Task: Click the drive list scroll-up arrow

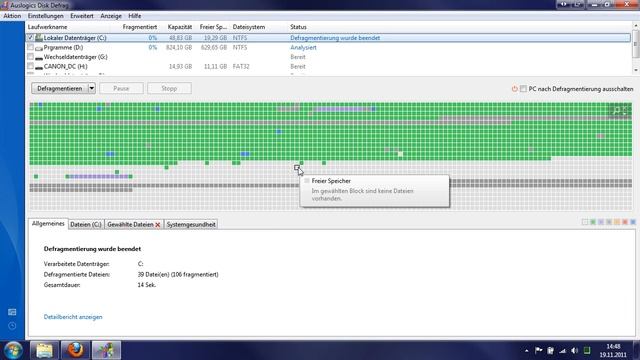Action: (x=636, y=26)
